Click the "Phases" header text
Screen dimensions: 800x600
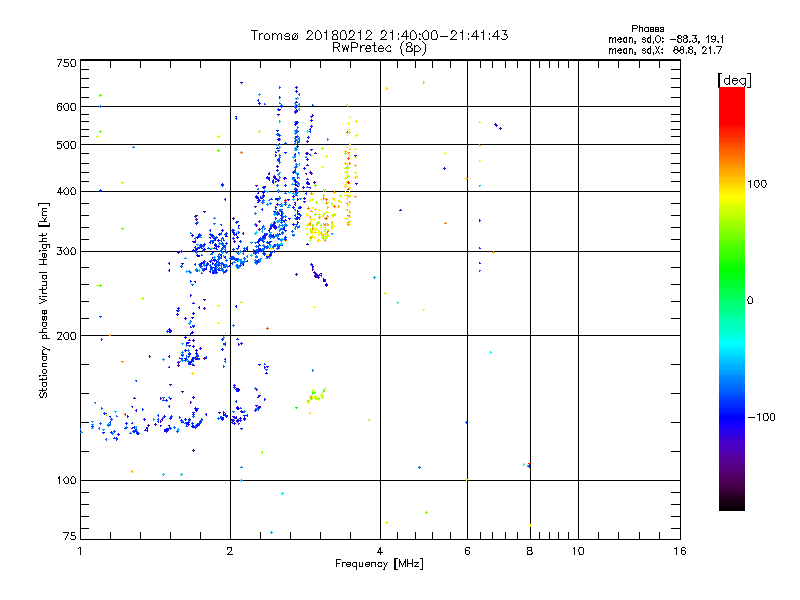pyautogui.click(x=647, y=29)
